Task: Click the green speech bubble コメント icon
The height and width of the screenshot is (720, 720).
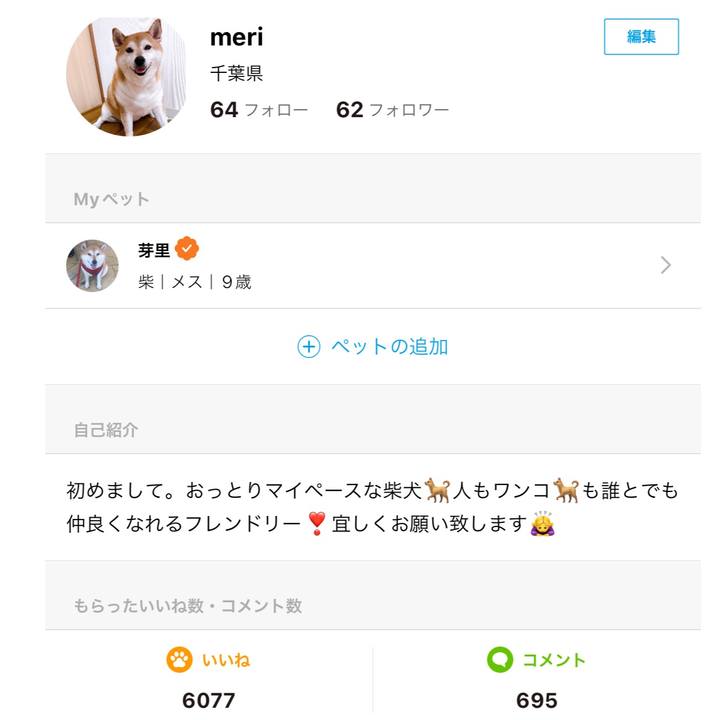Action: click(x=499, y=660)
